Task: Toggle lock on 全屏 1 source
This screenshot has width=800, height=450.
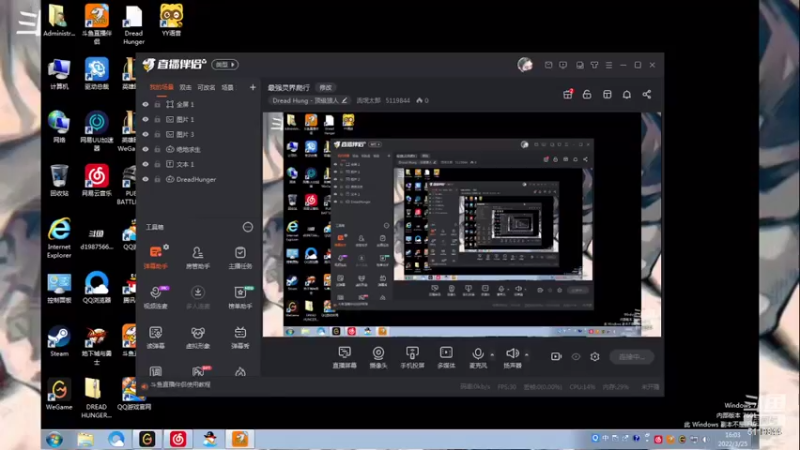Action: point(157,104)
